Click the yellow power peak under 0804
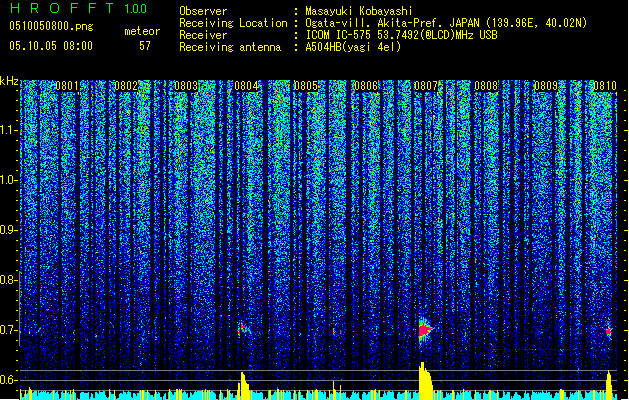This screenshot has height=400, width=629. (x=244, y=386)
